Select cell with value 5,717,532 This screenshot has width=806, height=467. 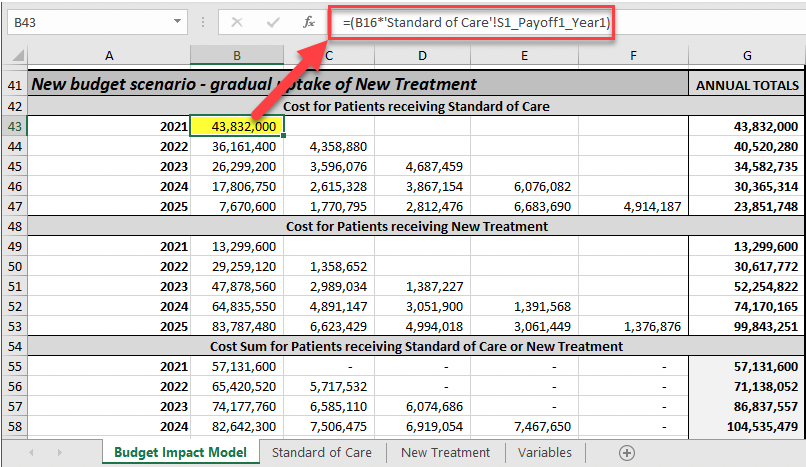pyautogui.click(x=329, y=386)
